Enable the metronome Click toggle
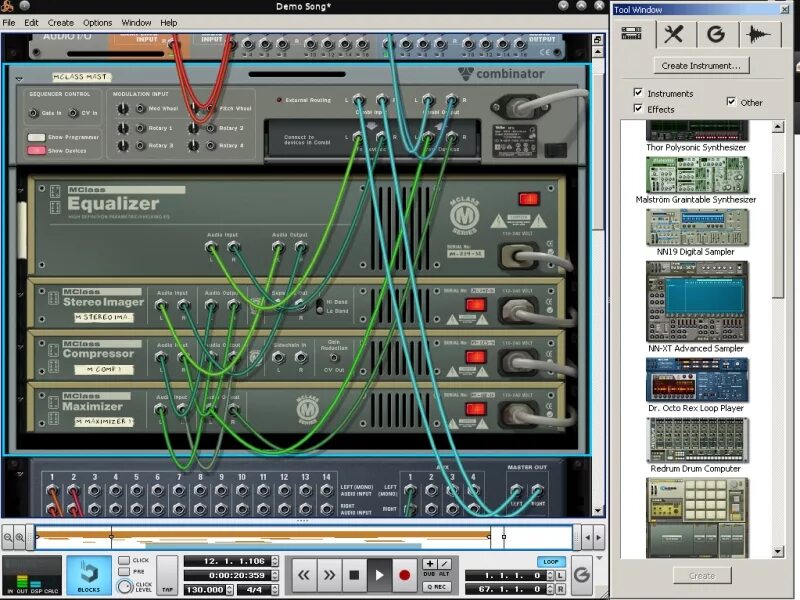The height and width of the screenshot is (600, 800). click(124, 560)
